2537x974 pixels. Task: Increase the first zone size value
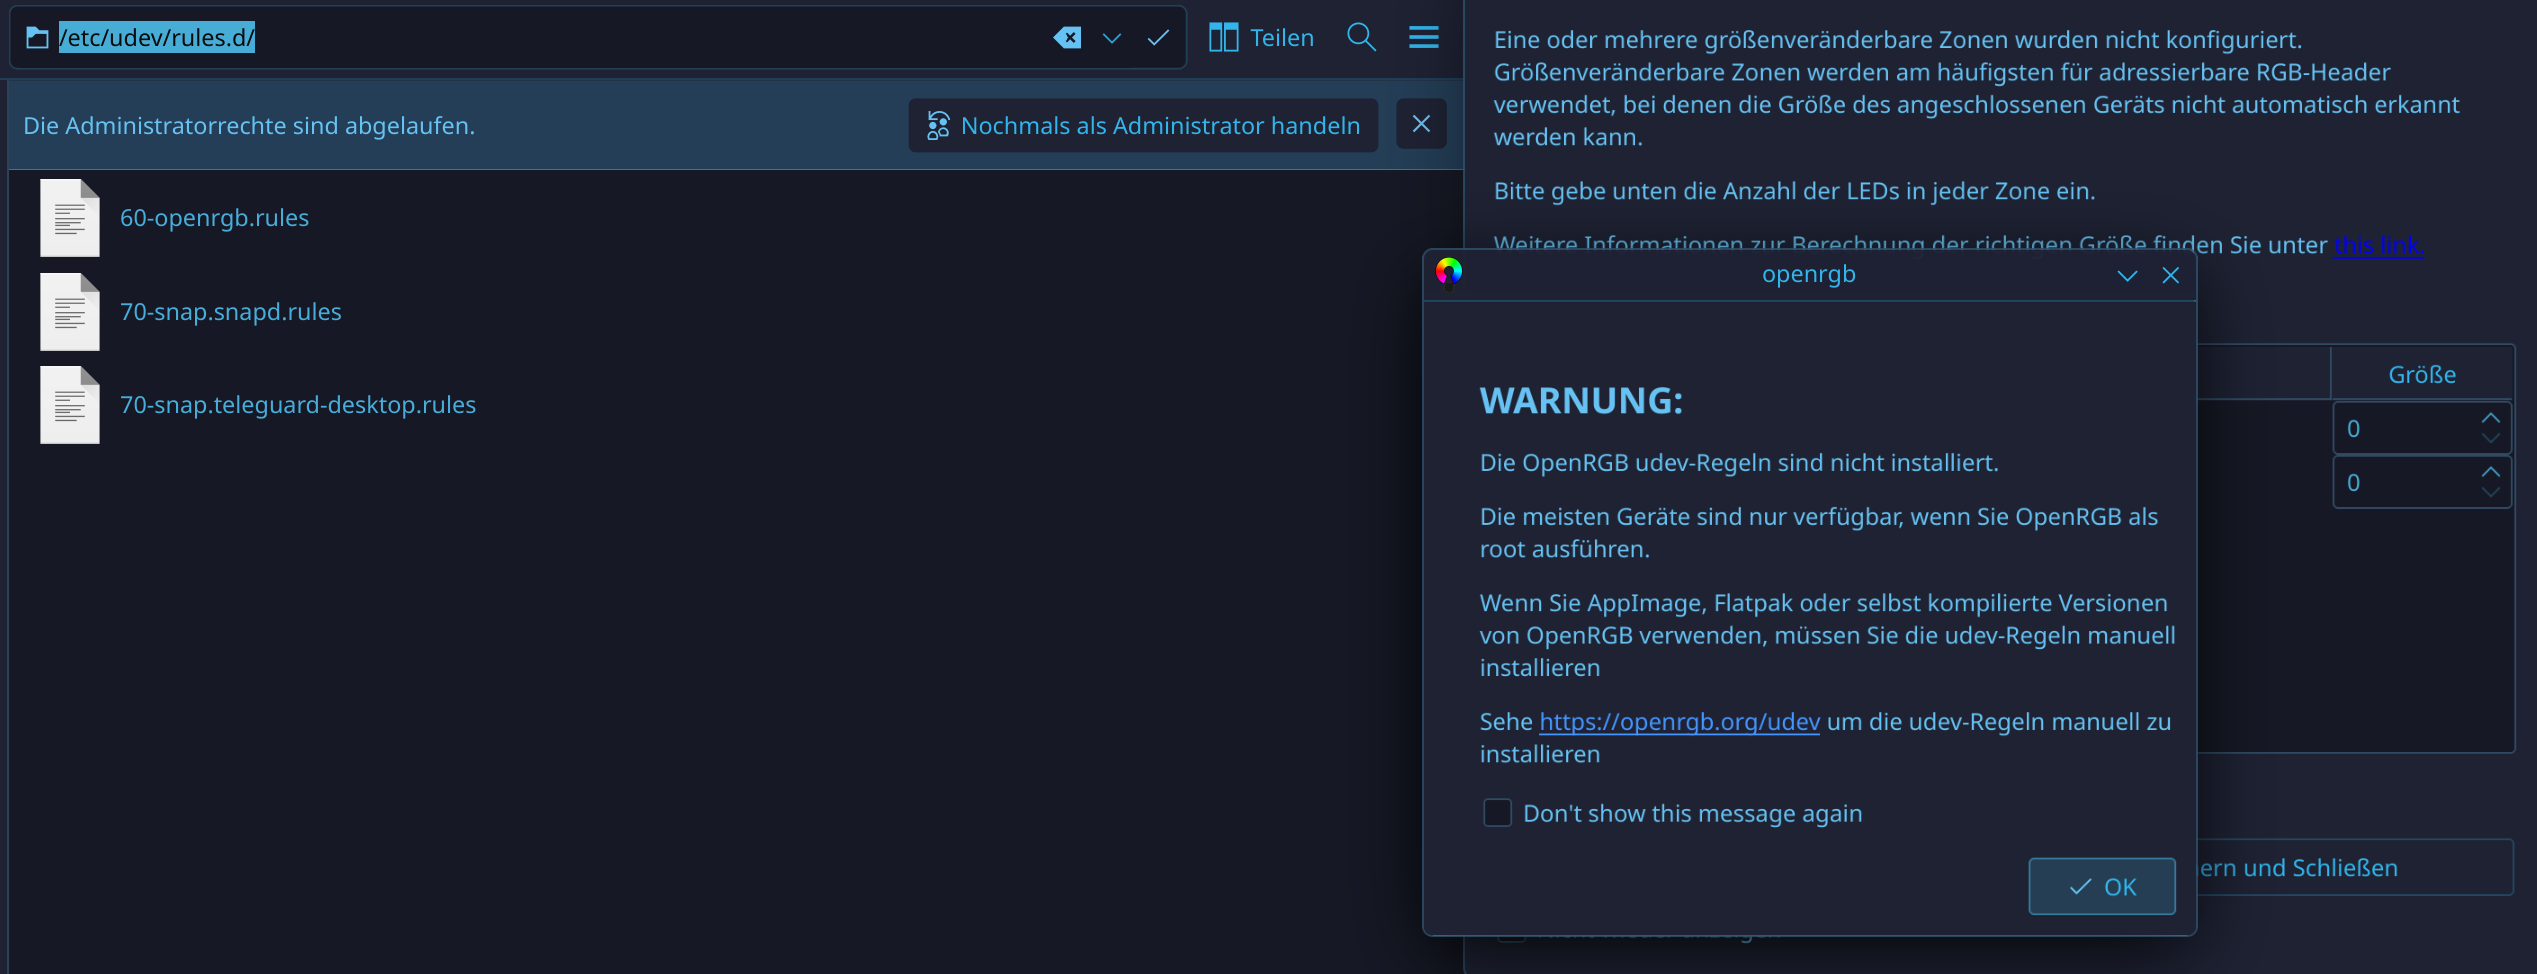(x=2490, y=418)
